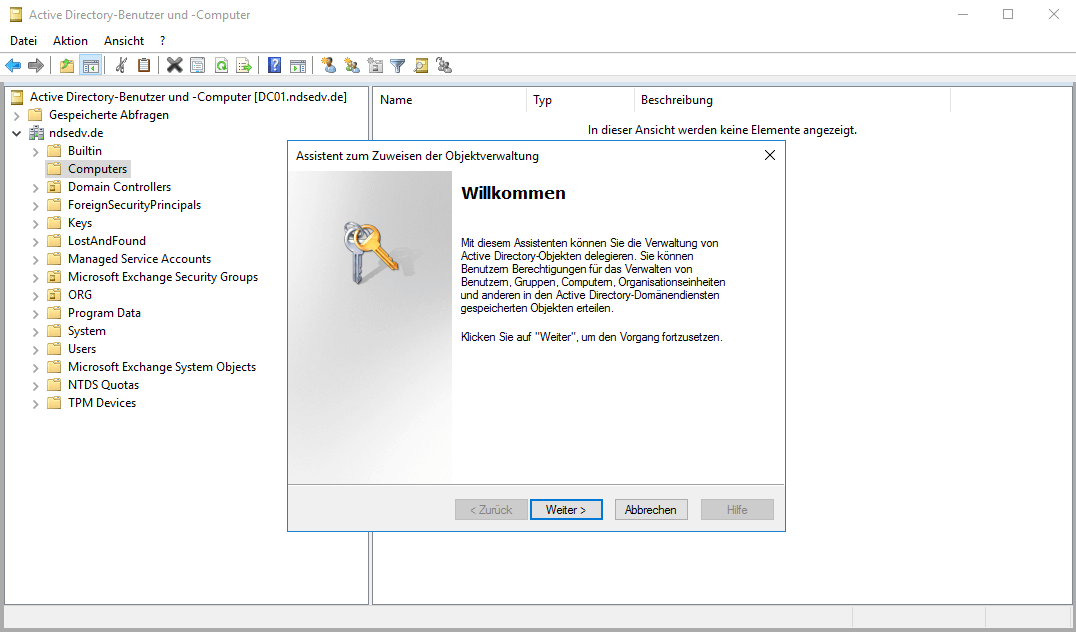Open Help via blue question mark icon
Image resolution: width=1076 pixels, height=632 pixels.
click(274, 66)
